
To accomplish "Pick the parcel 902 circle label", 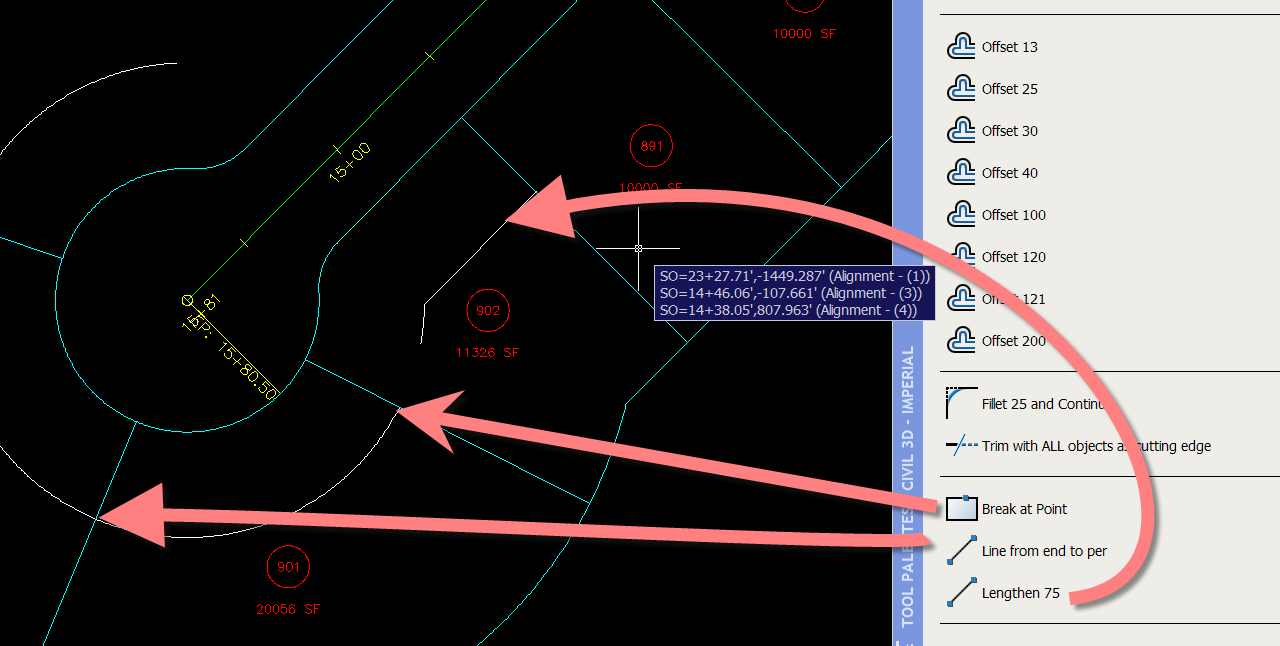I will (x=487, y=311).
